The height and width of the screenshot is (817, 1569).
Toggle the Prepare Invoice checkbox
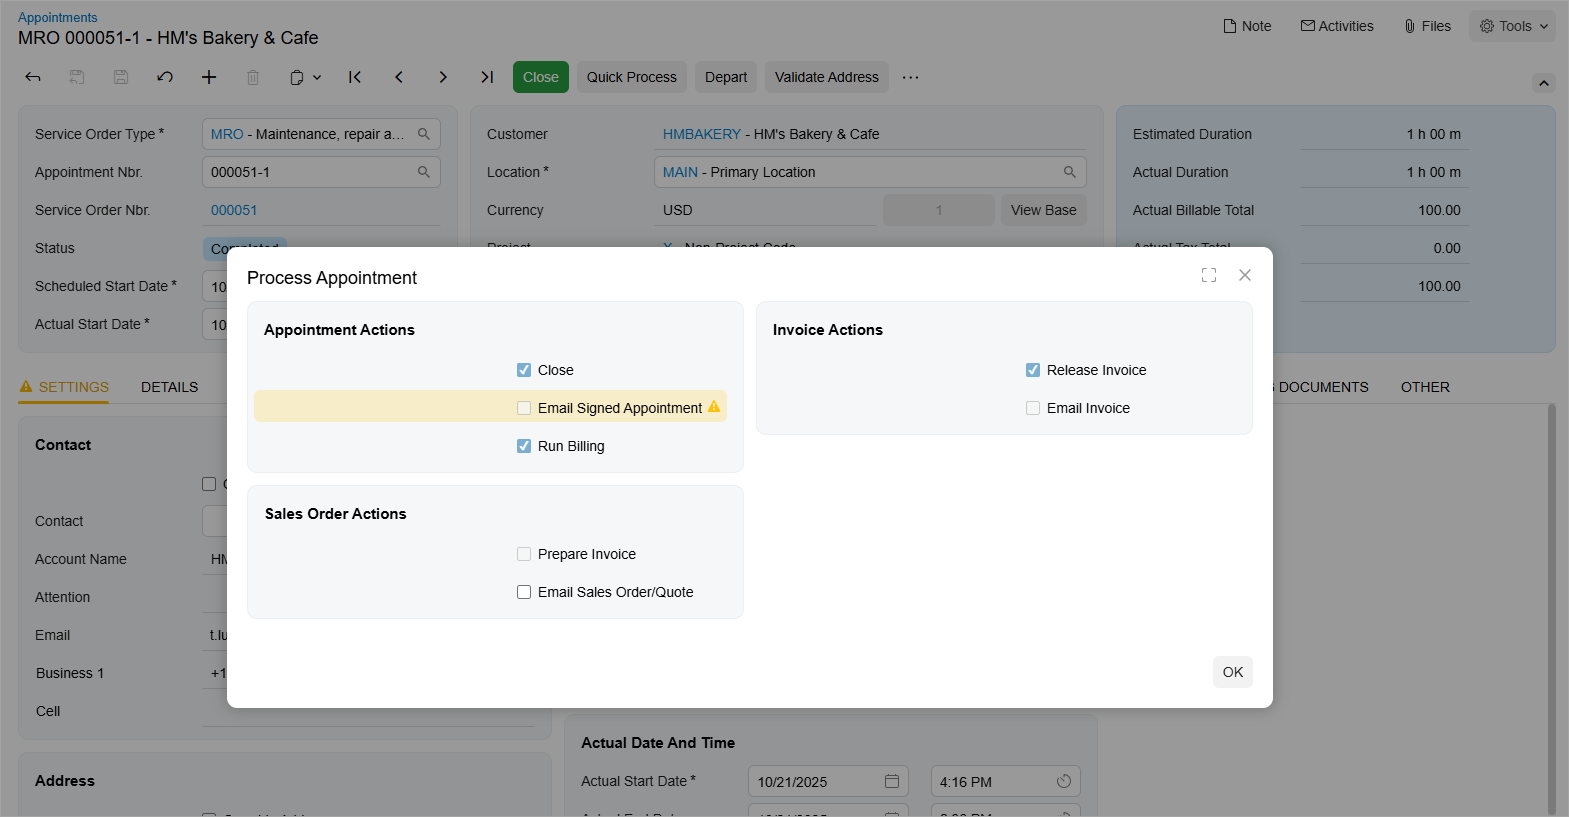[x=524, y=554]
